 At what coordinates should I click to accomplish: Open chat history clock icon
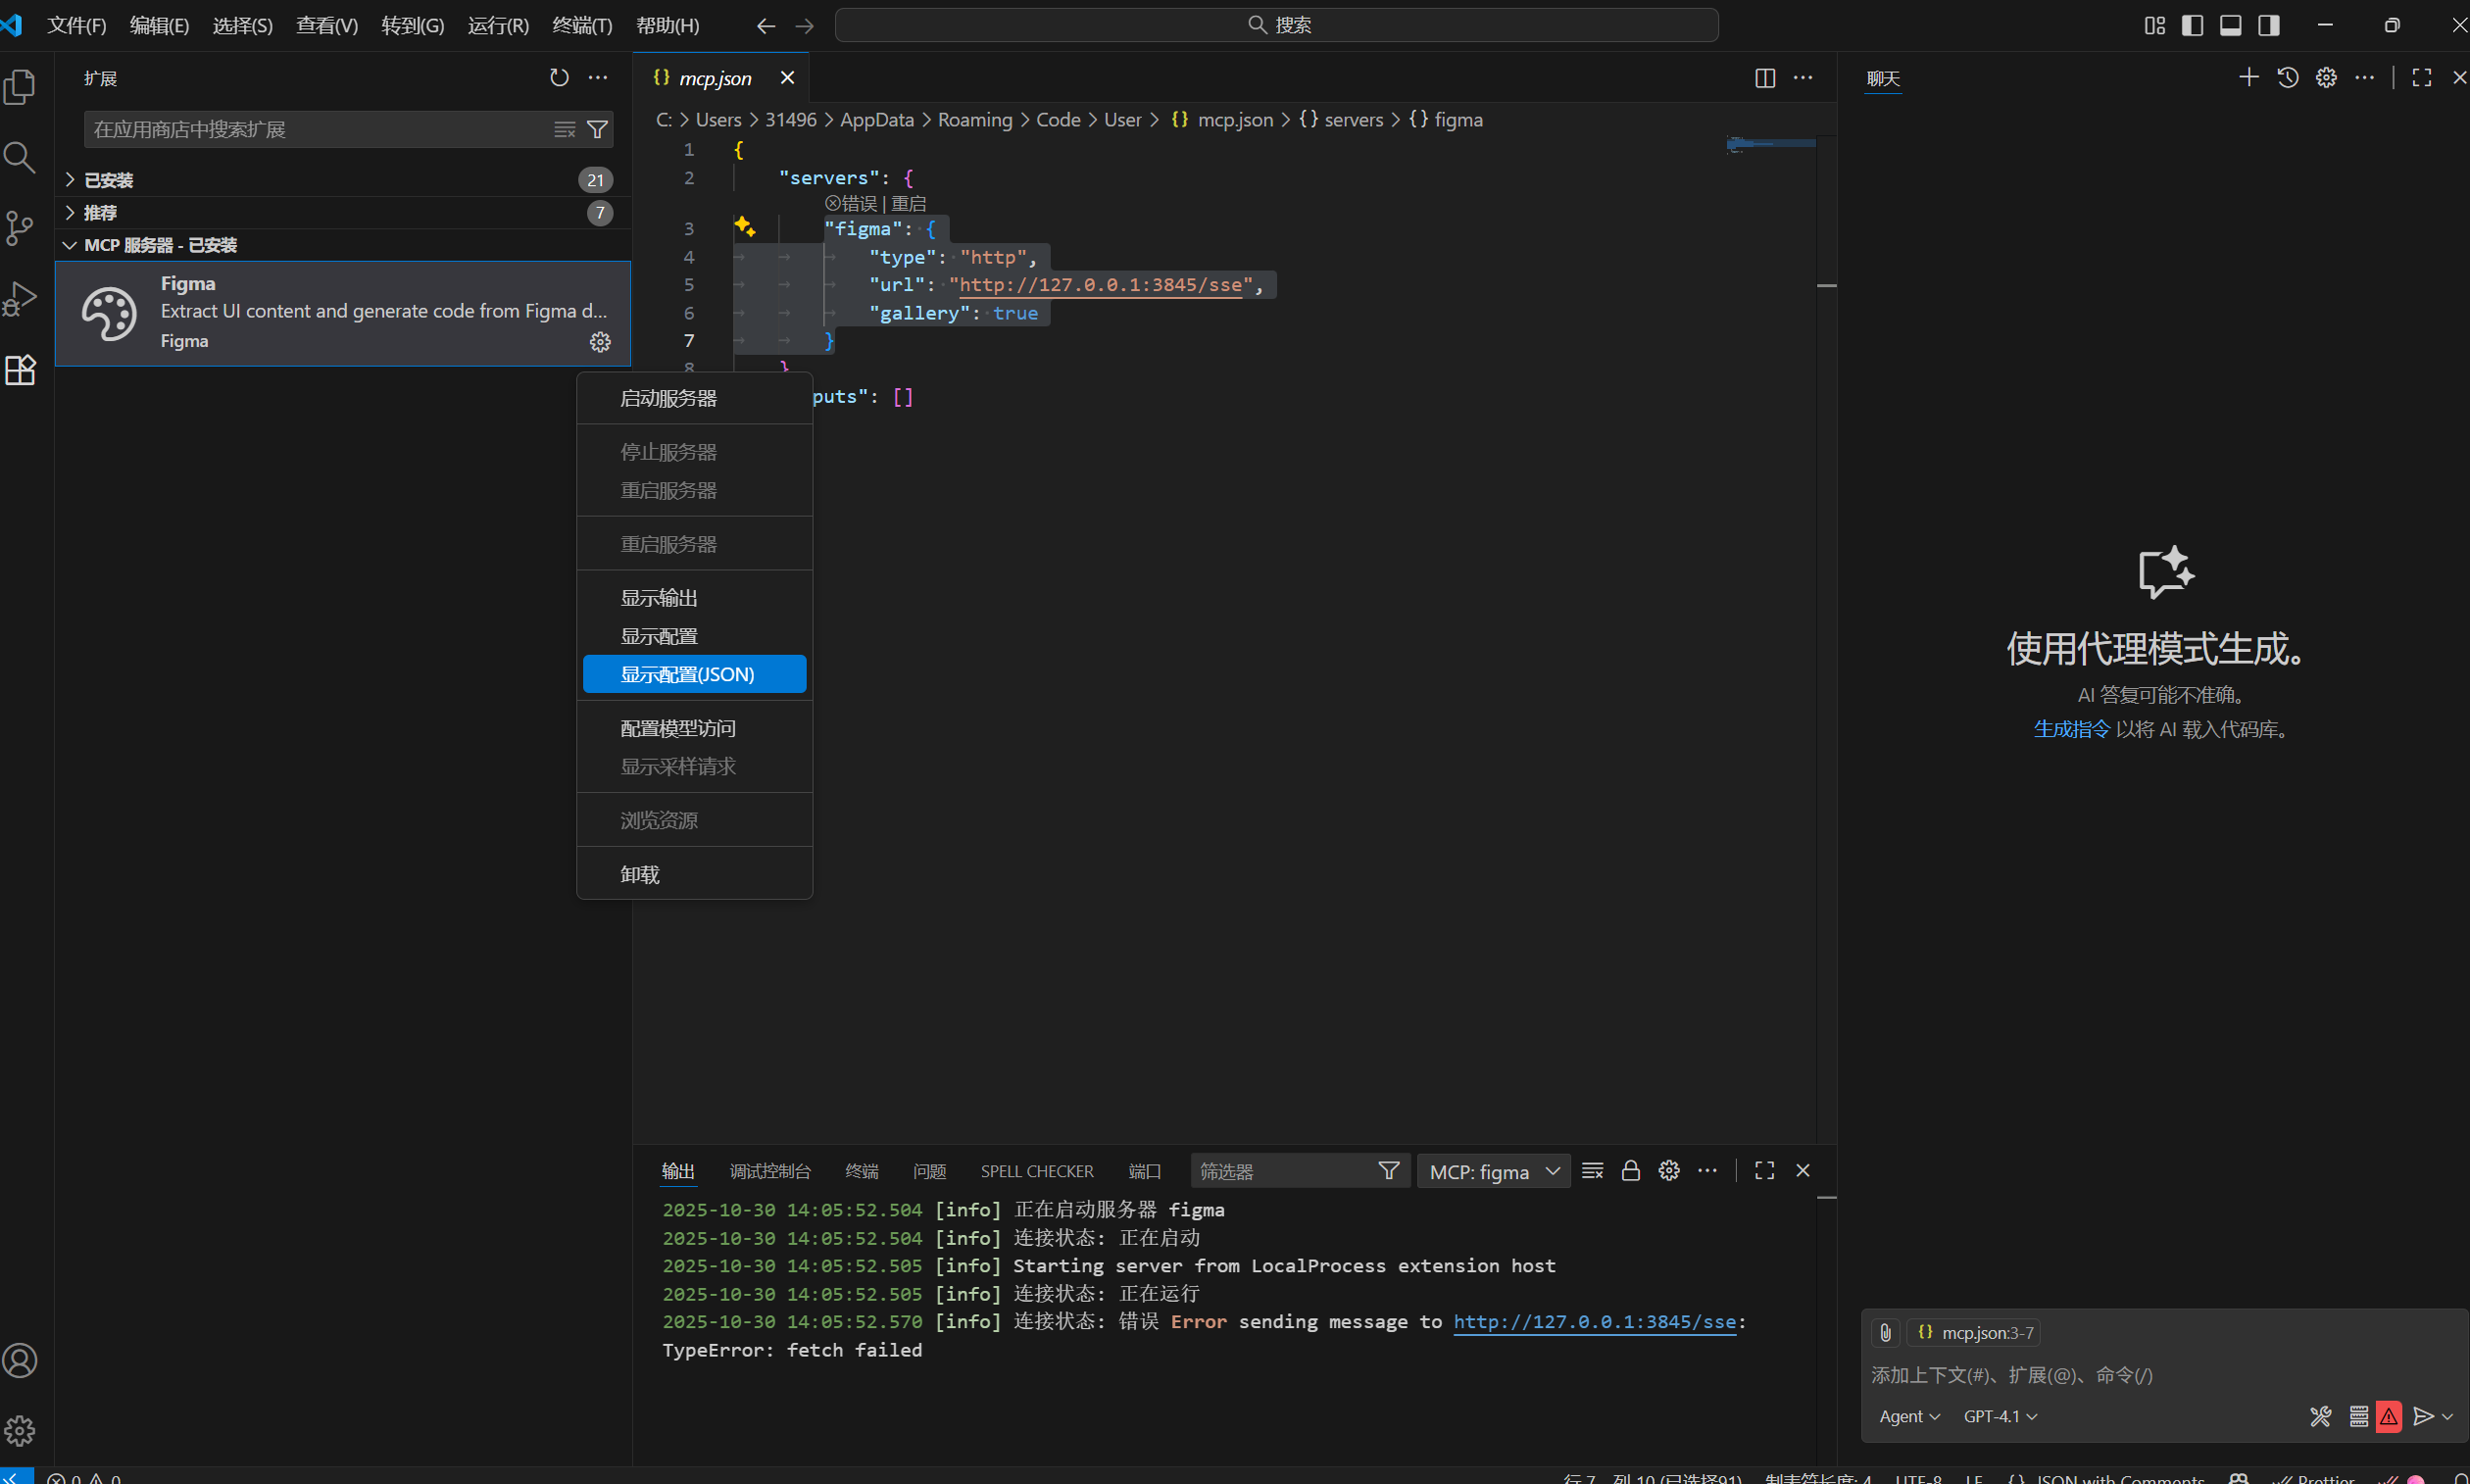[x=2288, y=78]
